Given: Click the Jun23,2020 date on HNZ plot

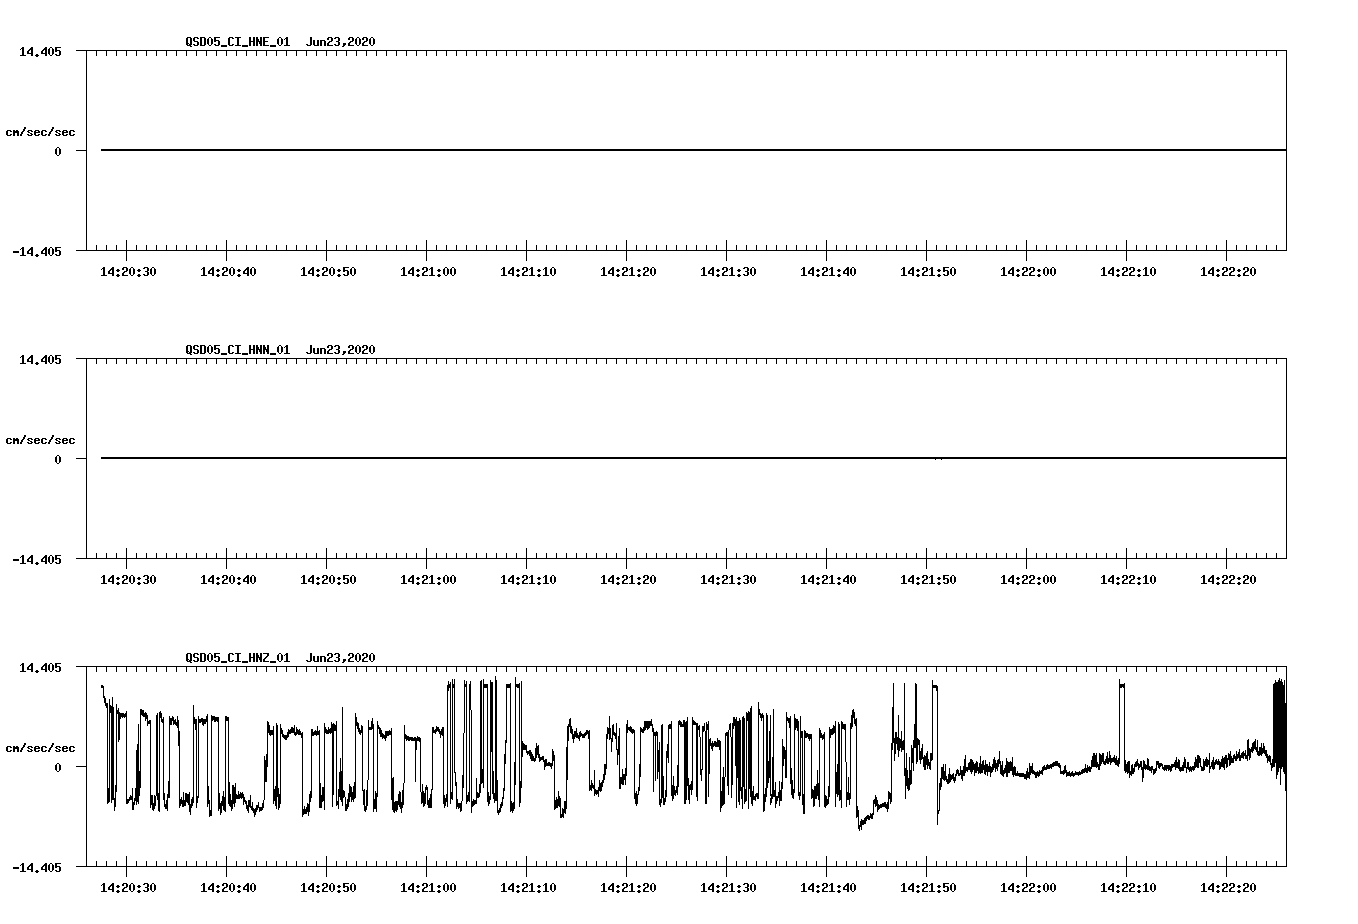Looking at the screenshot, I should point(341,658).
